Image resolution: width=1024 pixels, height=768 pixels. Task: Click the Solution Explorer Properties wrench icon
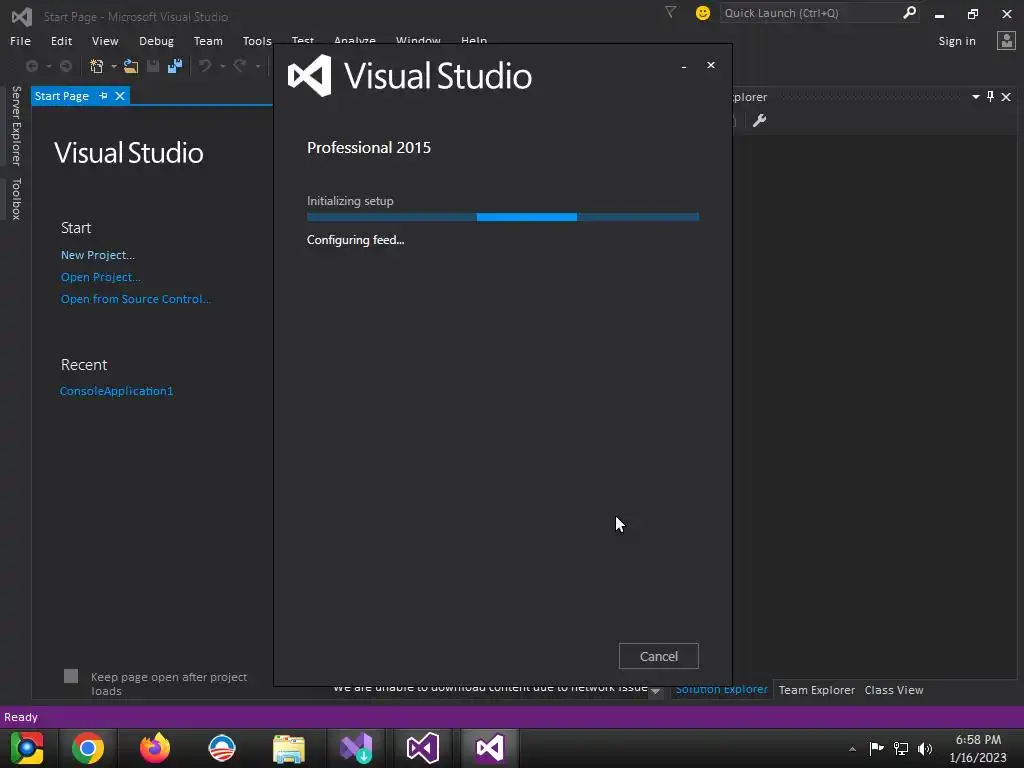759,120
